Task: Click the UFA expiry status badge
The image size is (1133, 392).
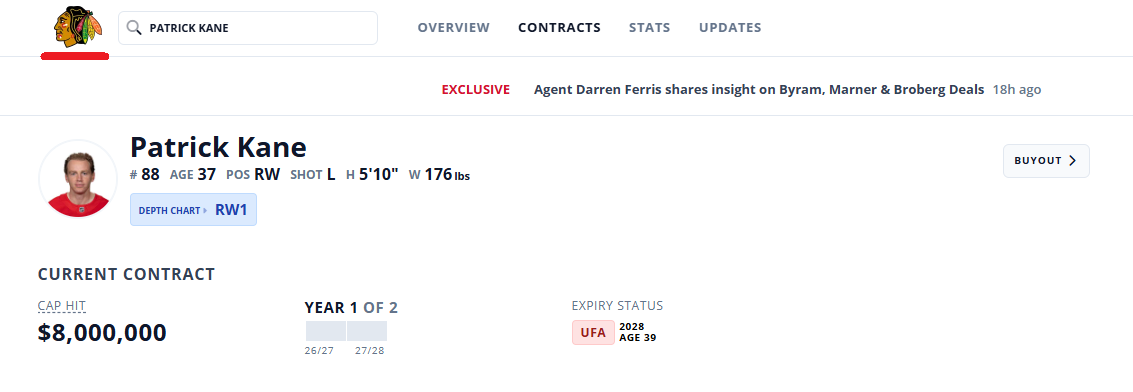Action: [593, 333]
